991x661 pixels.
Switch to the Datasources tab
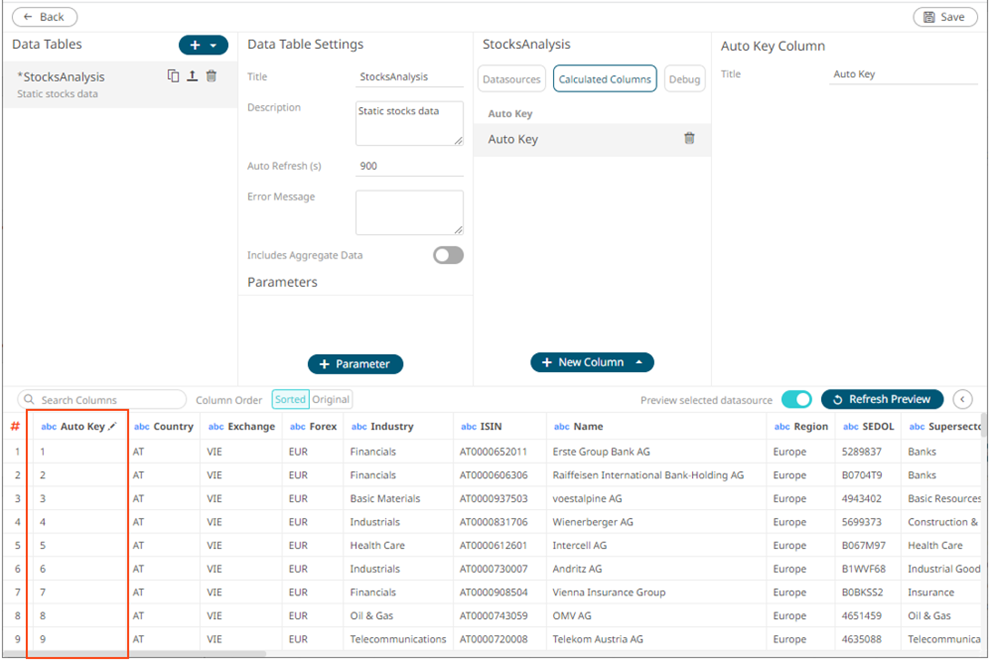tap(512, 79)
